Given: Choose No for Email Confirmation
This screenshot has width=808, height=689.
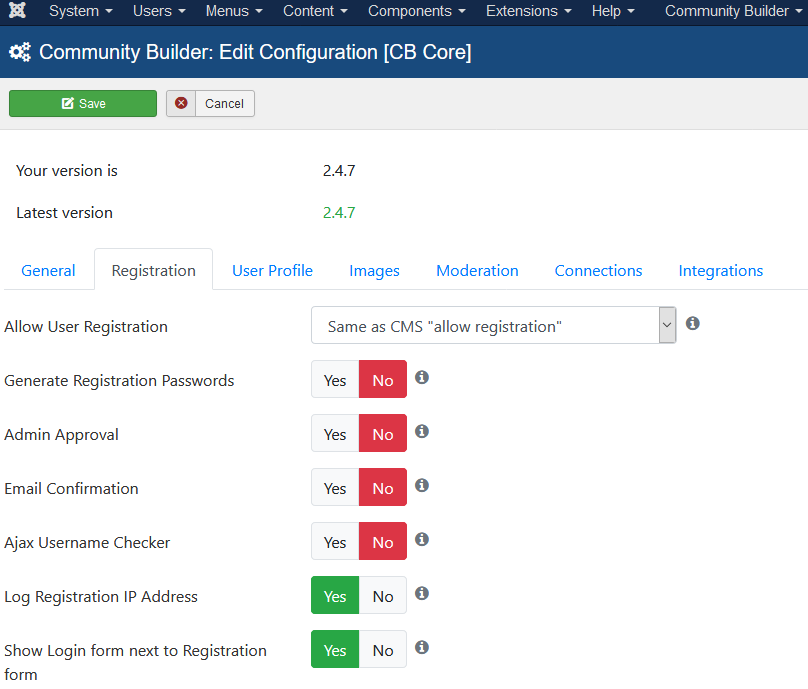Looking at the screenshot, I should [x=383, y=488].
